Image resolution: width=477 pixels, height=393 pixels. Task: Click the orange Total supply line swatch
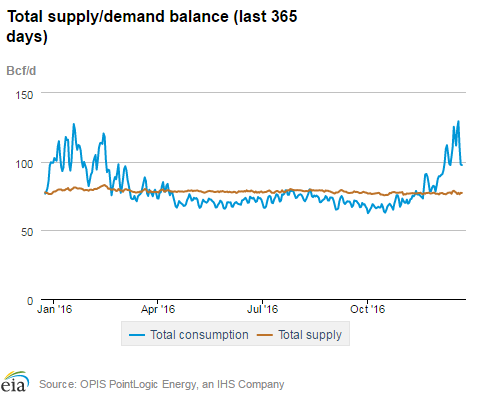265,335
